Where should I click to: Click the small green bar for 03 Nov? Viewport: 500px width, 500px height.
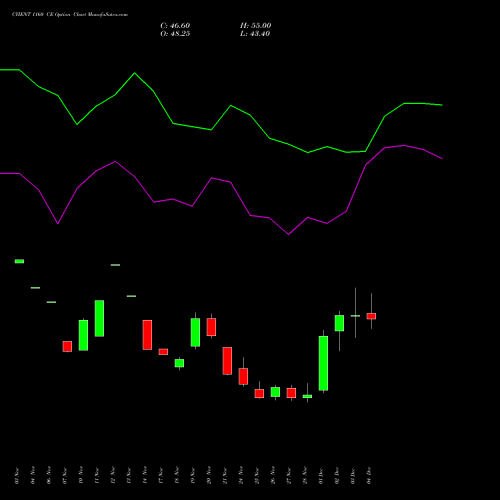tap(19, 261)
